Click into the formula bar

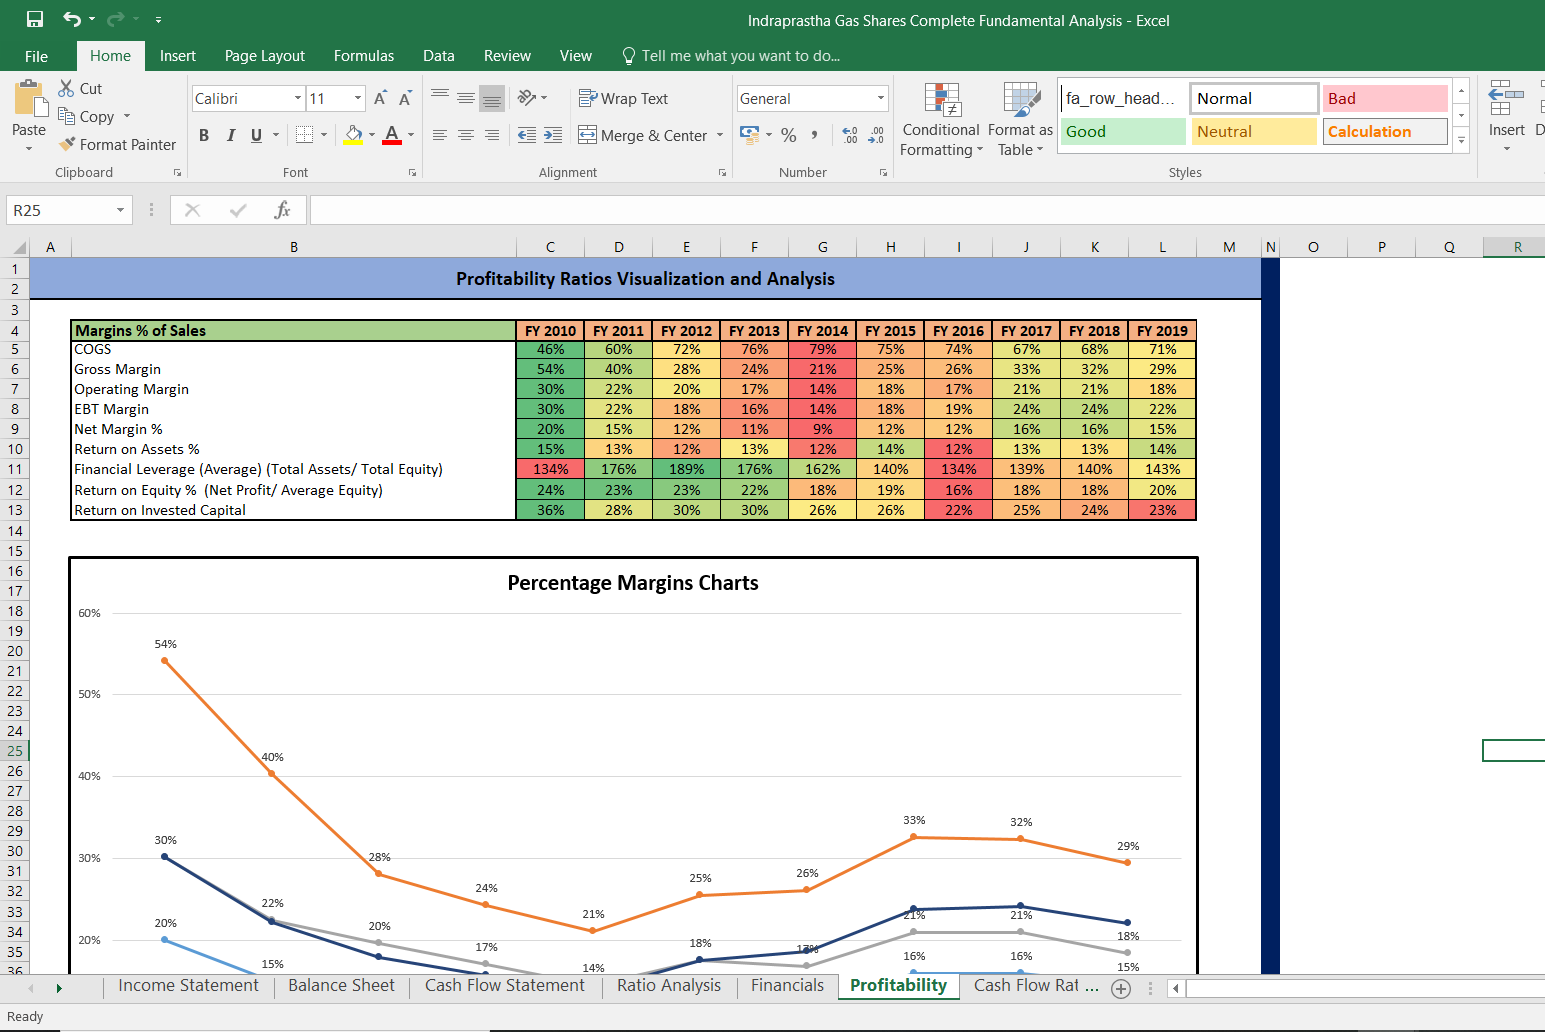(927, 210)
